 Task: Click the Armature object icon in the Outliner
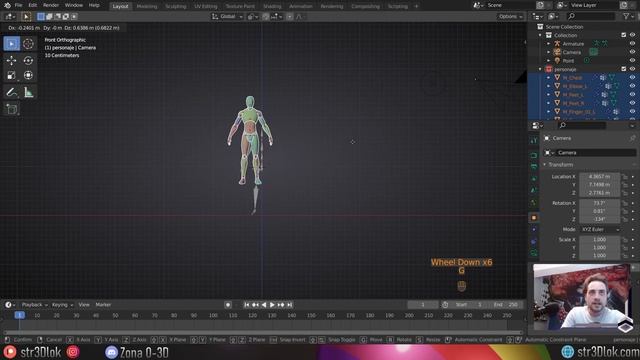click(x=557, y=44)
